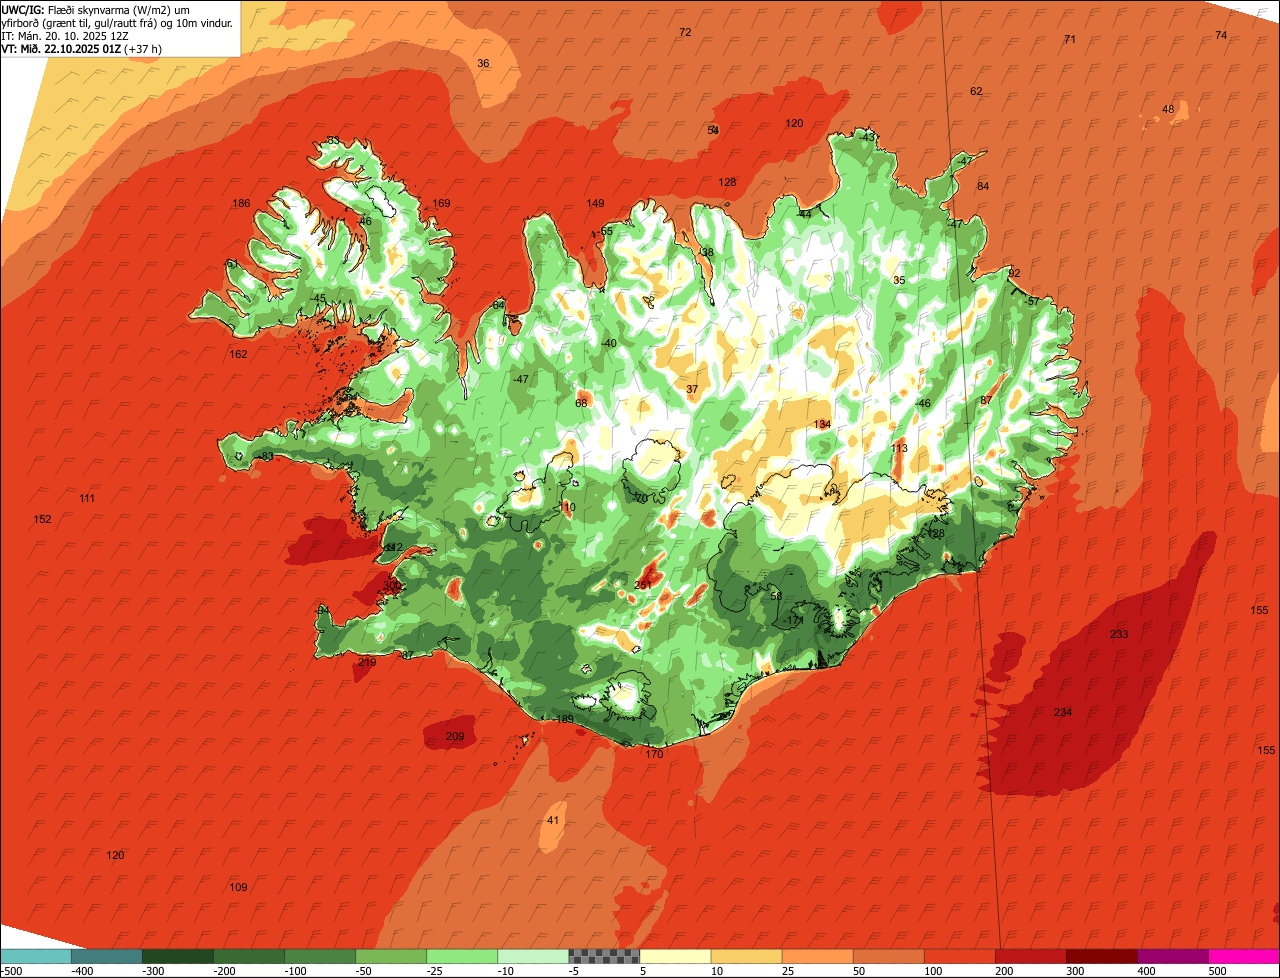
Task: Click the map value 111 in the western sea
Action: [x=87, y=499]
